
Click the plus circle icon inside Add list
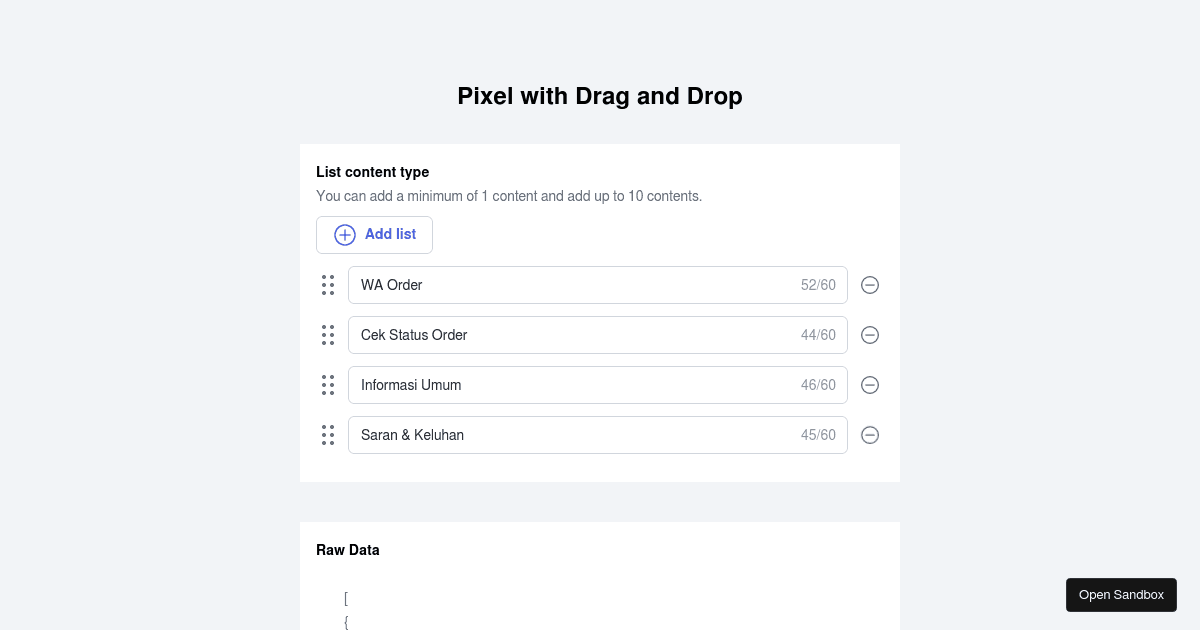[345, 234]
